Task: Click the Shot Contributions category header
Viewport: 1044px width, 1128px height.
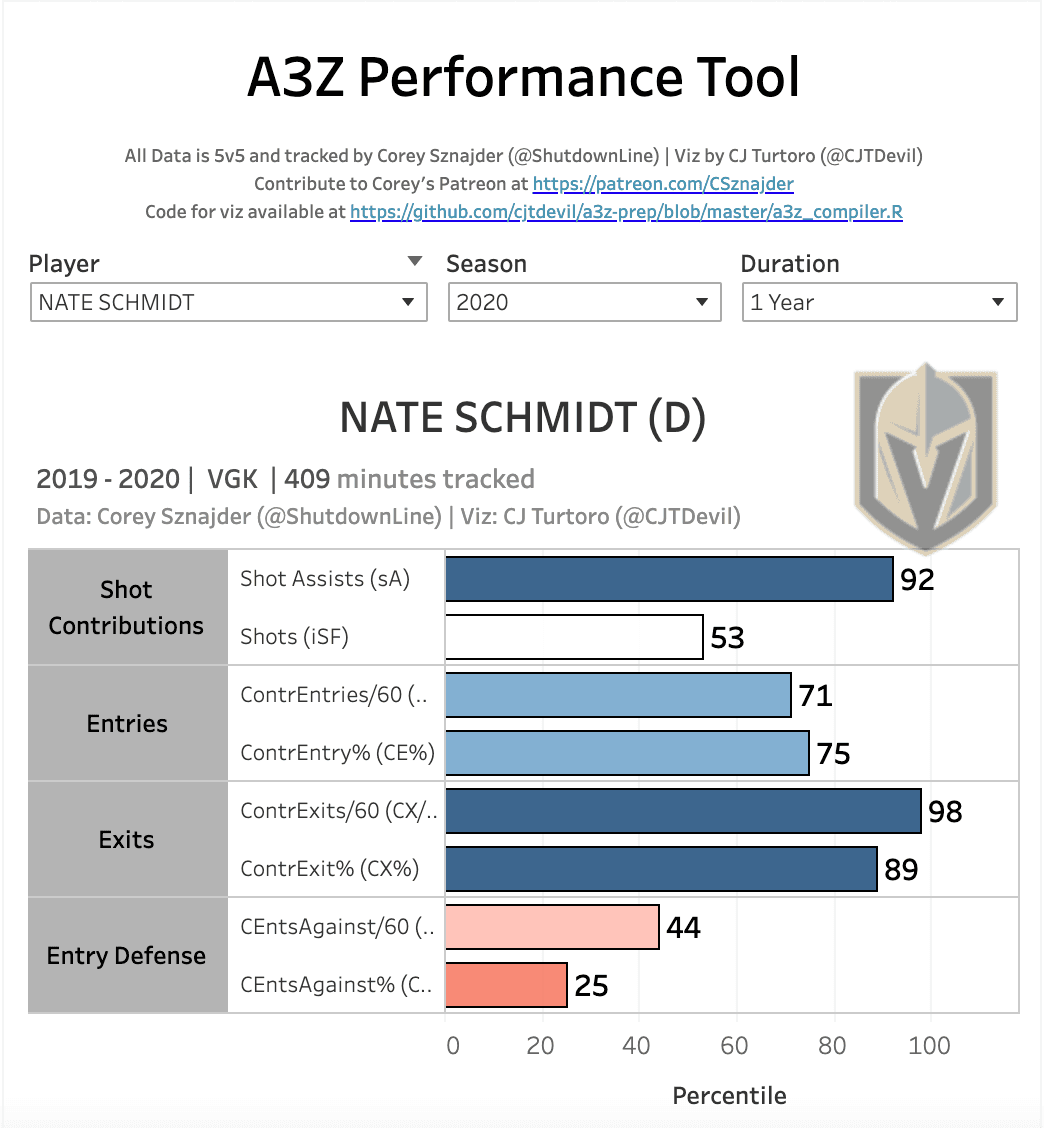Action: pos(127,607)
